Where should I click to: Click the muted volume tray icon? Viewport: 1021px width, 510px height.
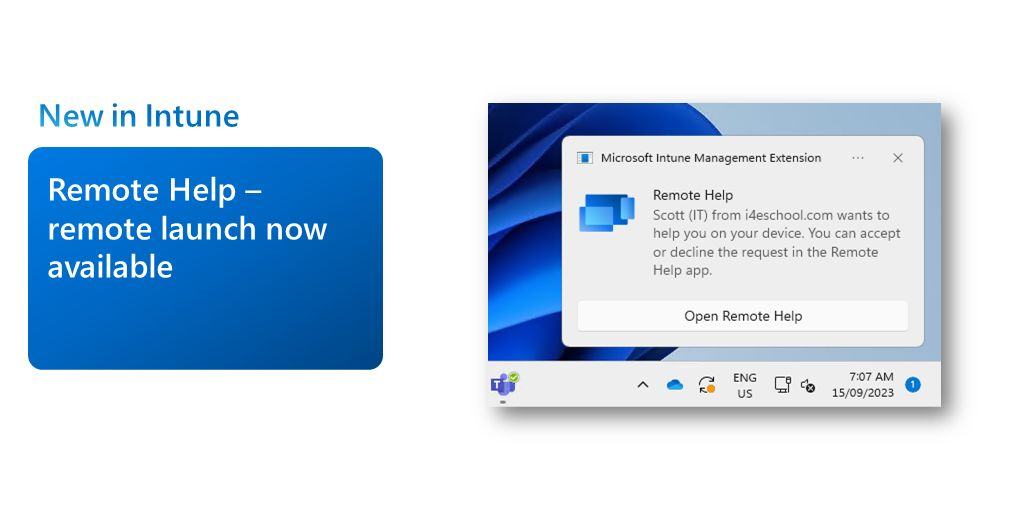pyautogui.click(x=807, y=385)
